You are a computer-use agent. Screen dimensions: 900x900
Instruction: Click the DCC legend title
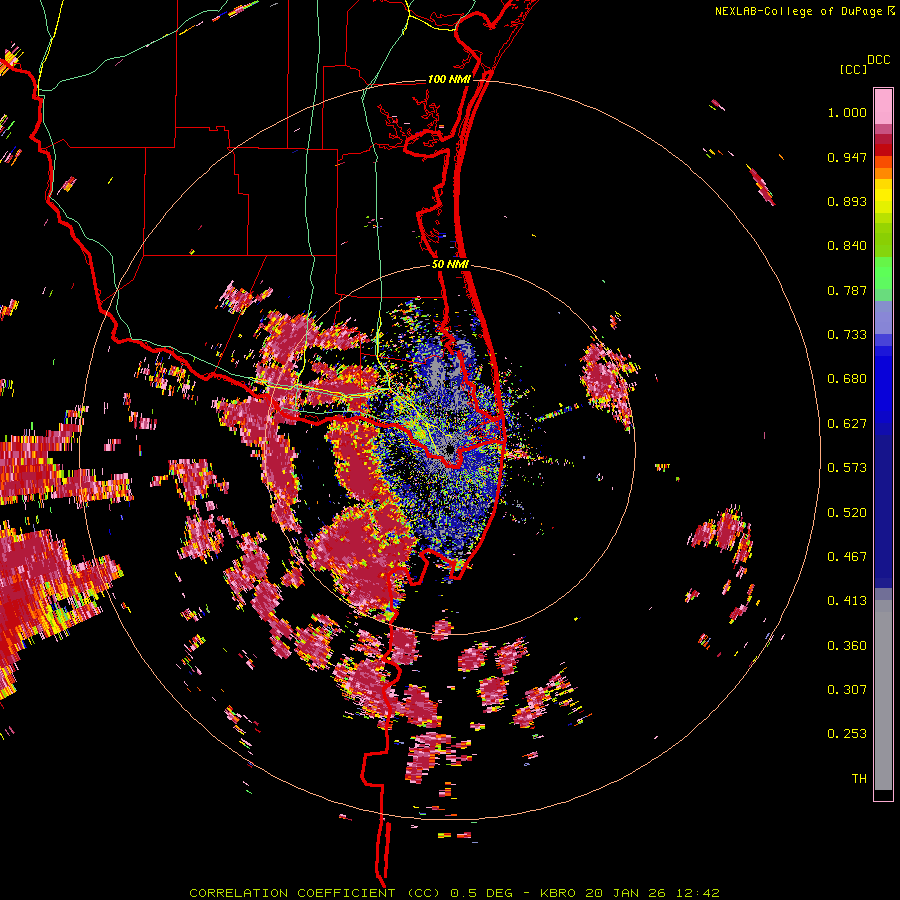point(878,60)
